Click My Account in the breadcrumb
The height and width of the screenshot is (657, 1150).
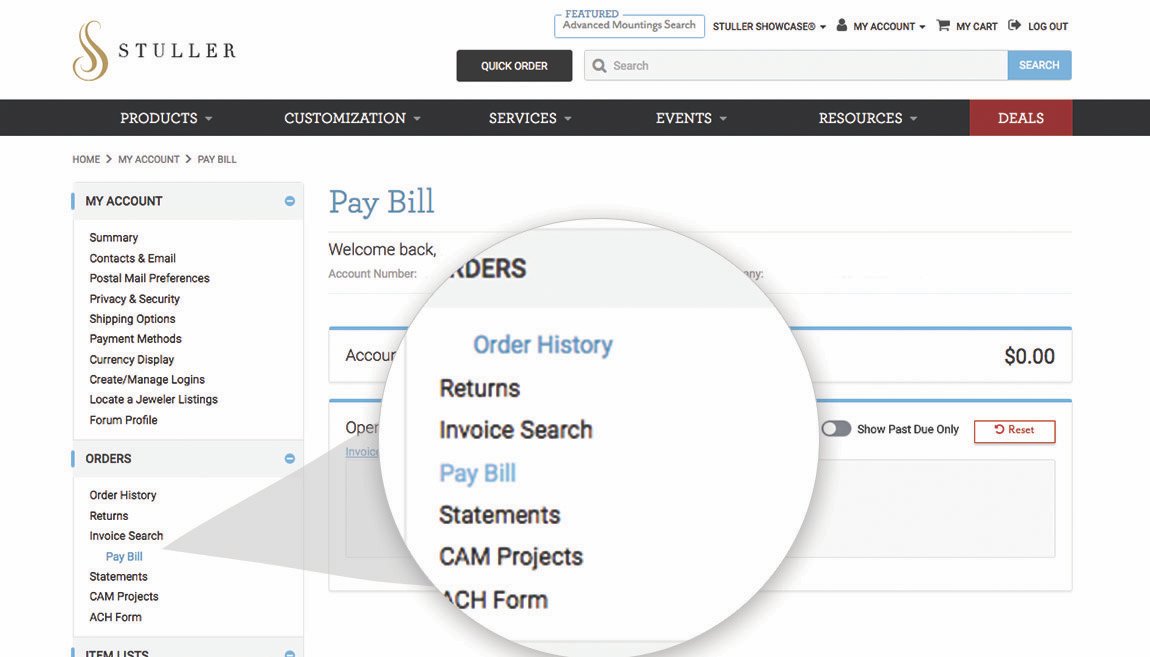(148, 159)
